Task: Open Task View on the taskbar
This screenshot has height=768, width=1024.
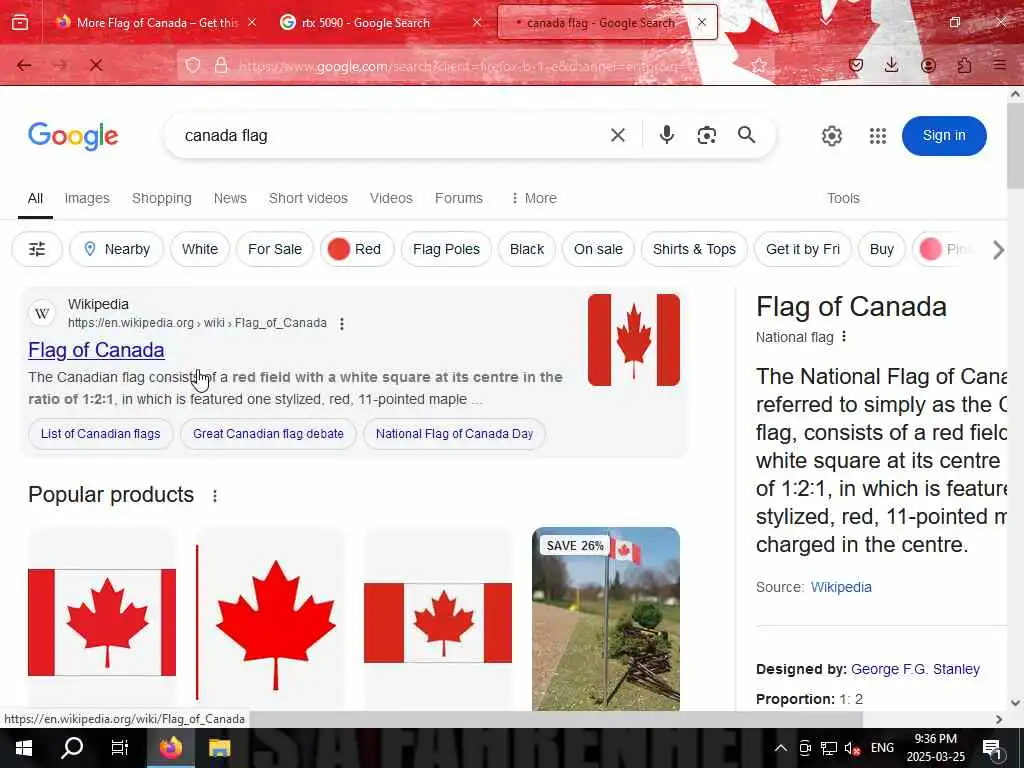Action: 120,748
